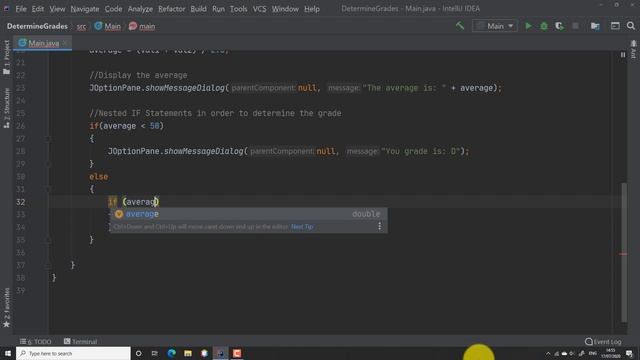Open the Main run configuration dropdown
This screenshot has height=360, width=640.
pyautogui.click(x=495, y=26)
